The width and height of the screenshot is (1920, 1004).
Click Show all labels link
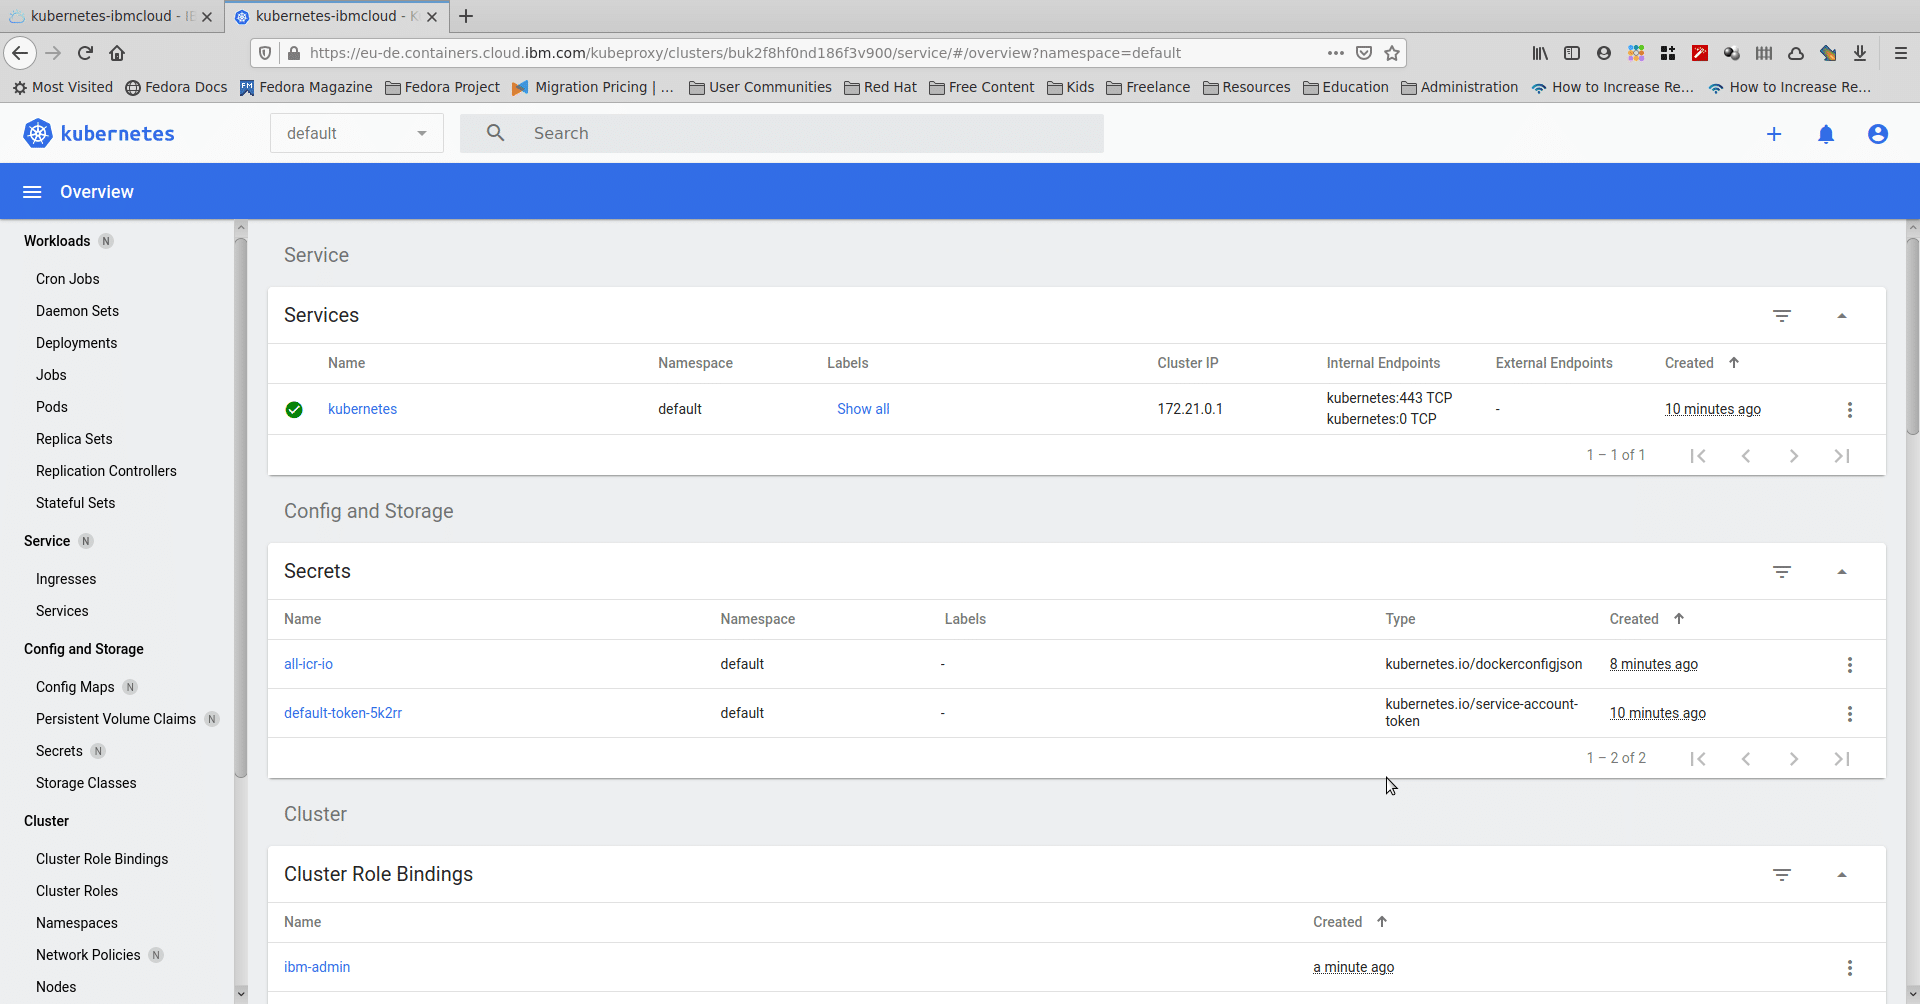(863, 409)
